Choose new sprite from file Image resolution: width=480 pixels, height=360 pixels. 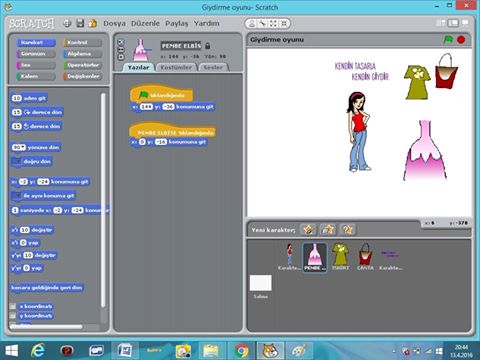coord(328,230)
